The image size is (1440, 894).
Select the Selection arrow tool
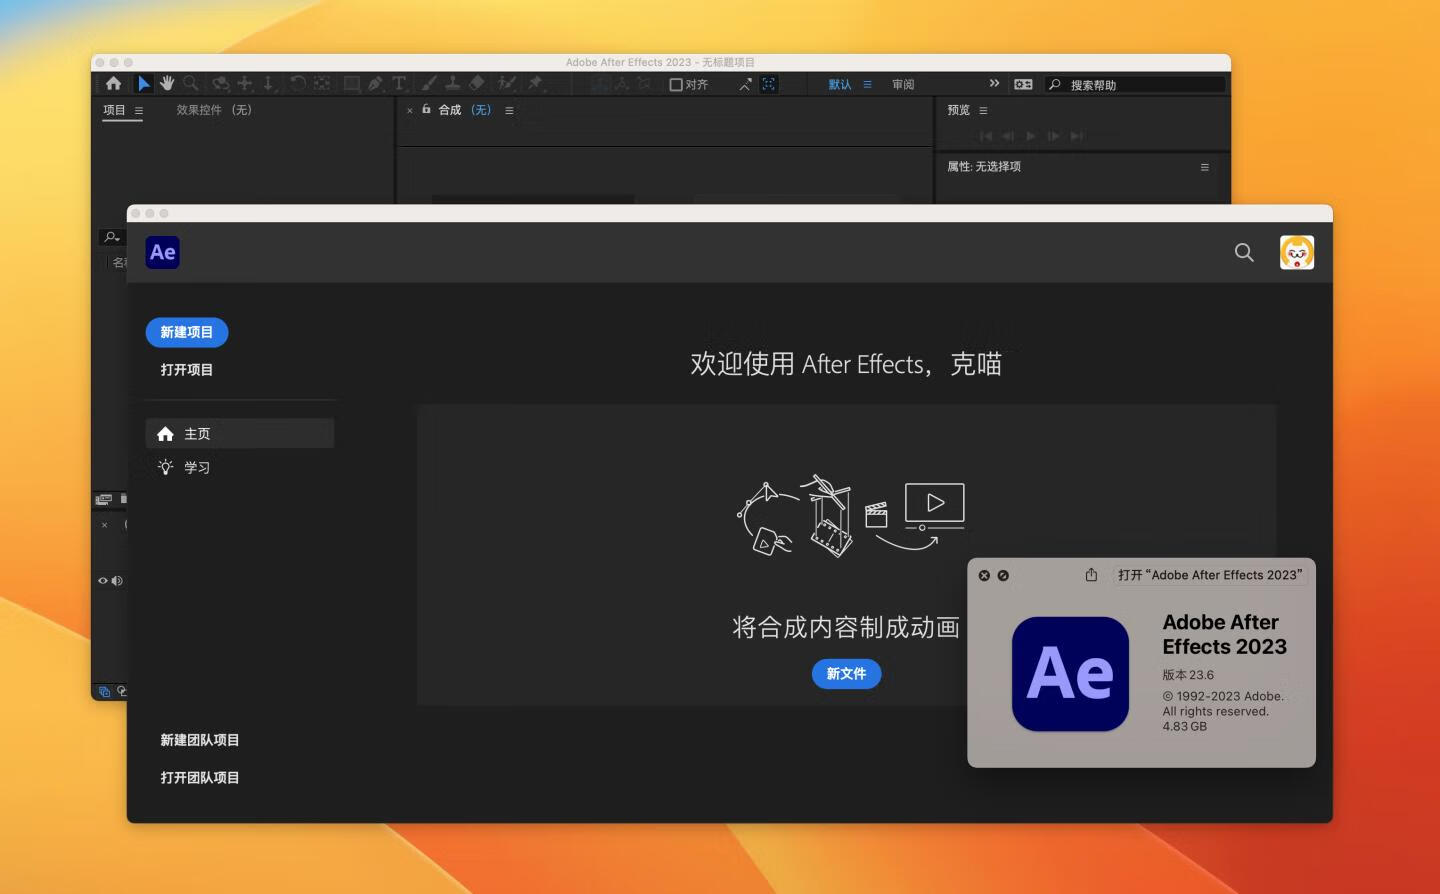pyautogui.click(x=144, y=84)
